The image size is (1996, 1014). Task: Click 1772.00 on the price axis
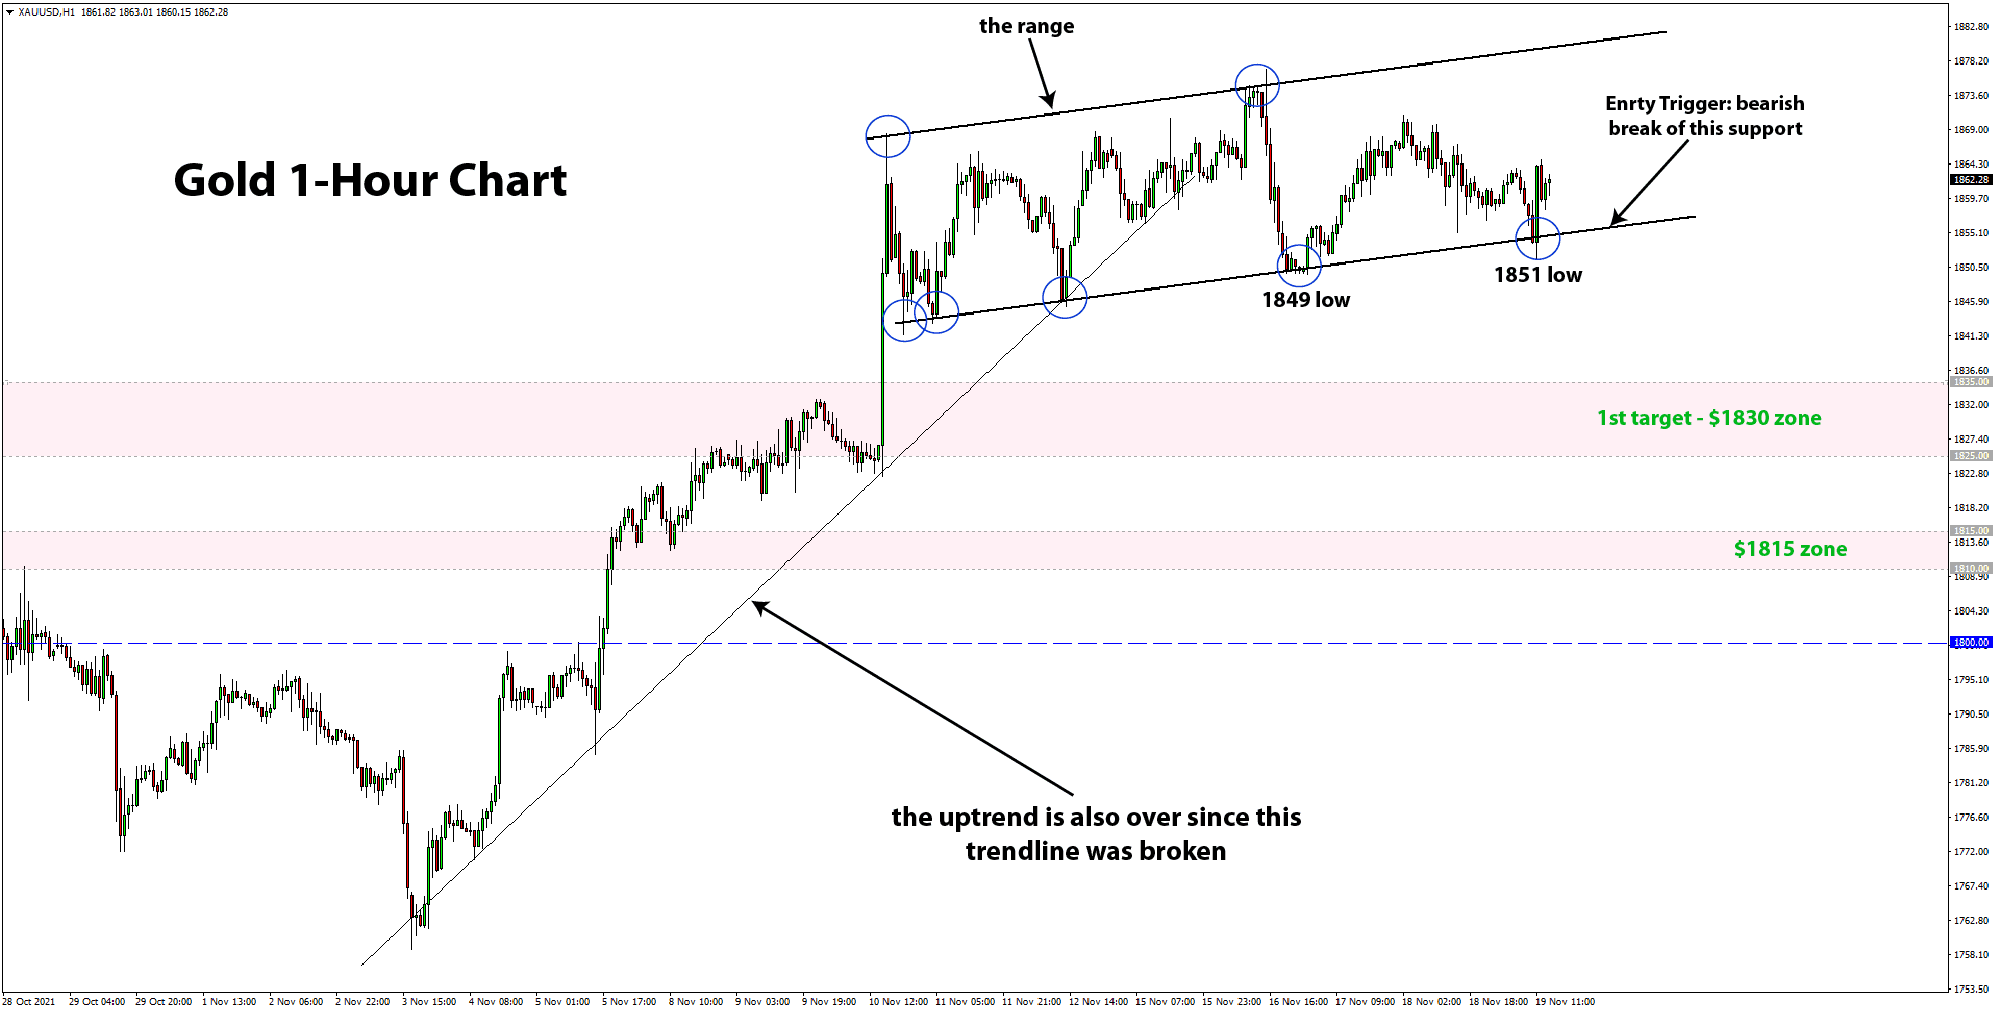(x=1971, y=852)
